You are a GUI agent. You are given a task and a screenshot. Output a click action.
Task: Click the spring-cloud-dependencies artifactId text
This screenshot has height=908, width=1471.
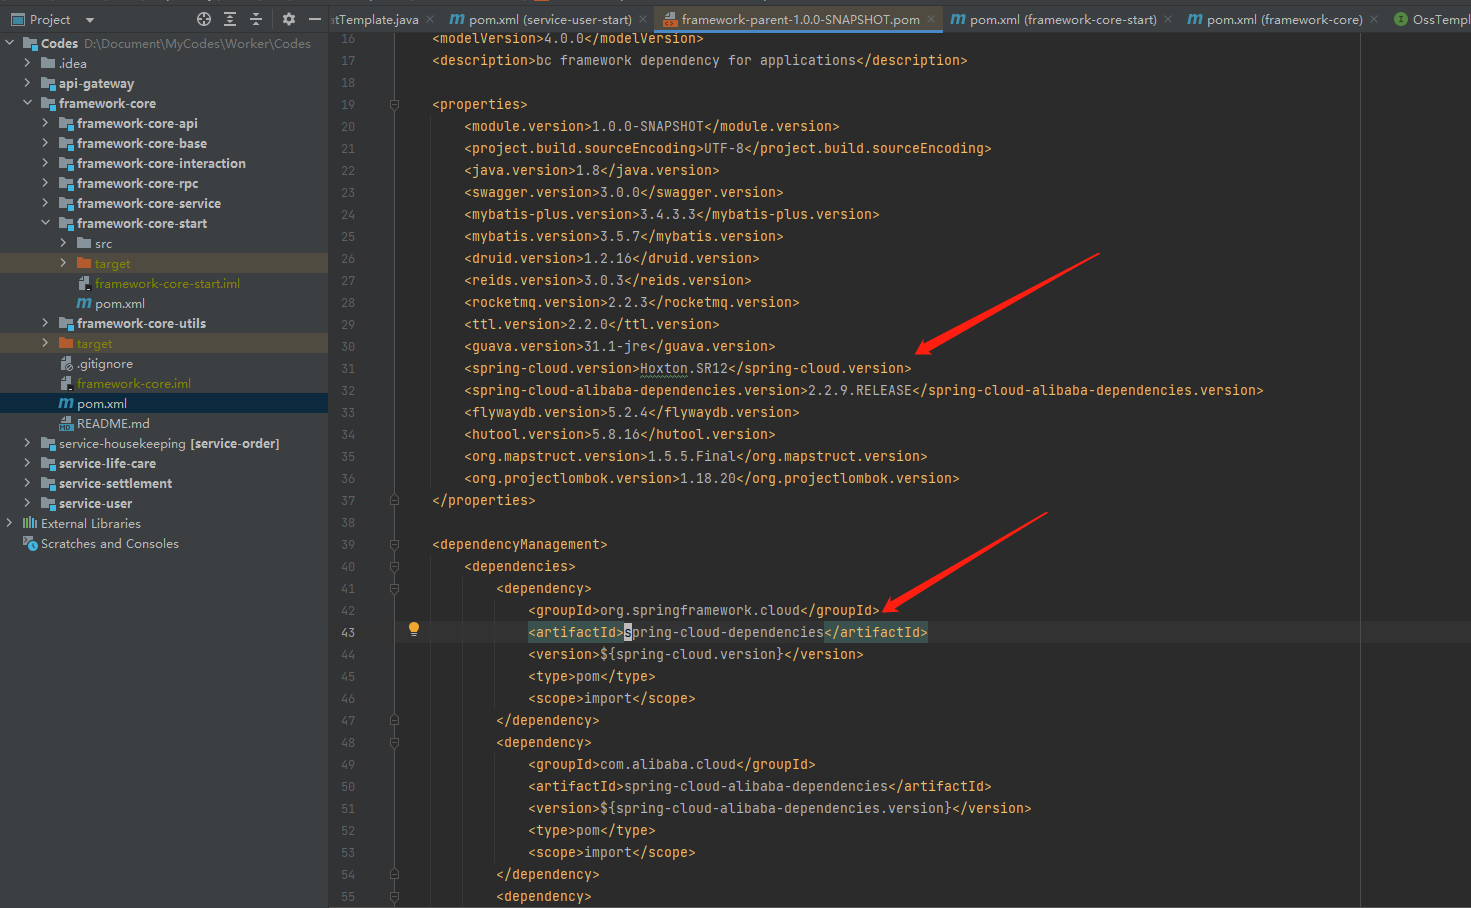pyautogui.click(x=724, y=632)
